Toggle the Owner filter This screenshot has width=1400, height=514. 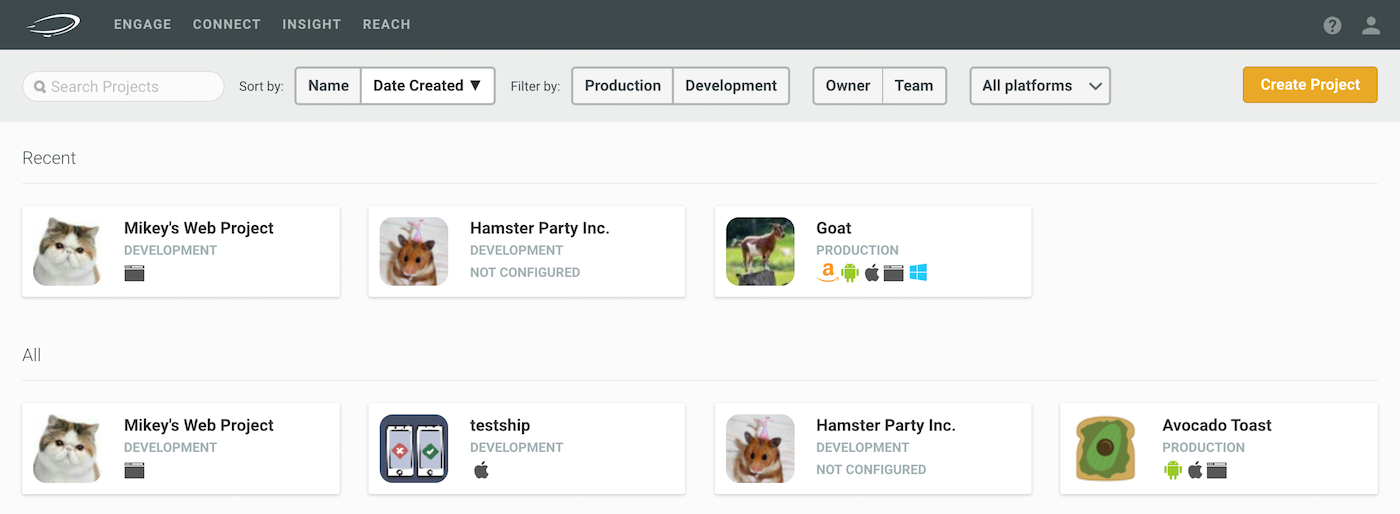point(848,86)
